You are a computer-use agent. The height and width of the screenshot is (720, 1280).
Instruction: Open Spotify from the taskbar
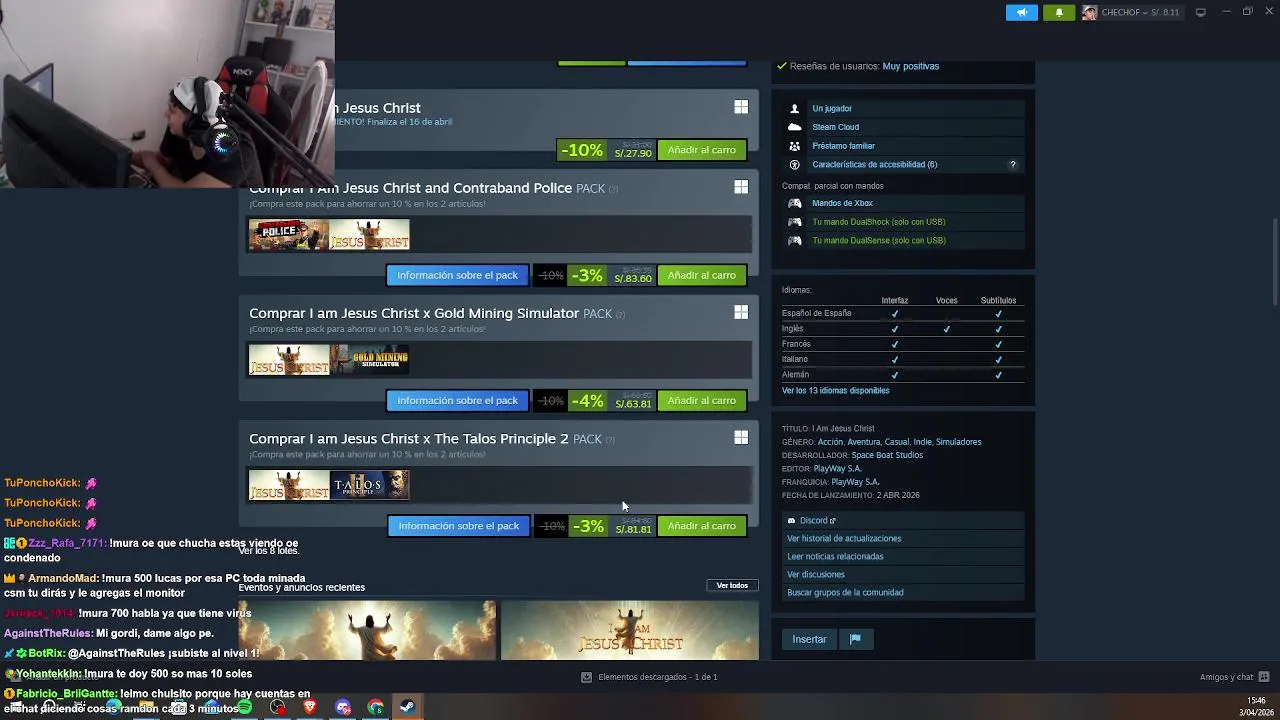pyautogui.click(x=245, y=708)
